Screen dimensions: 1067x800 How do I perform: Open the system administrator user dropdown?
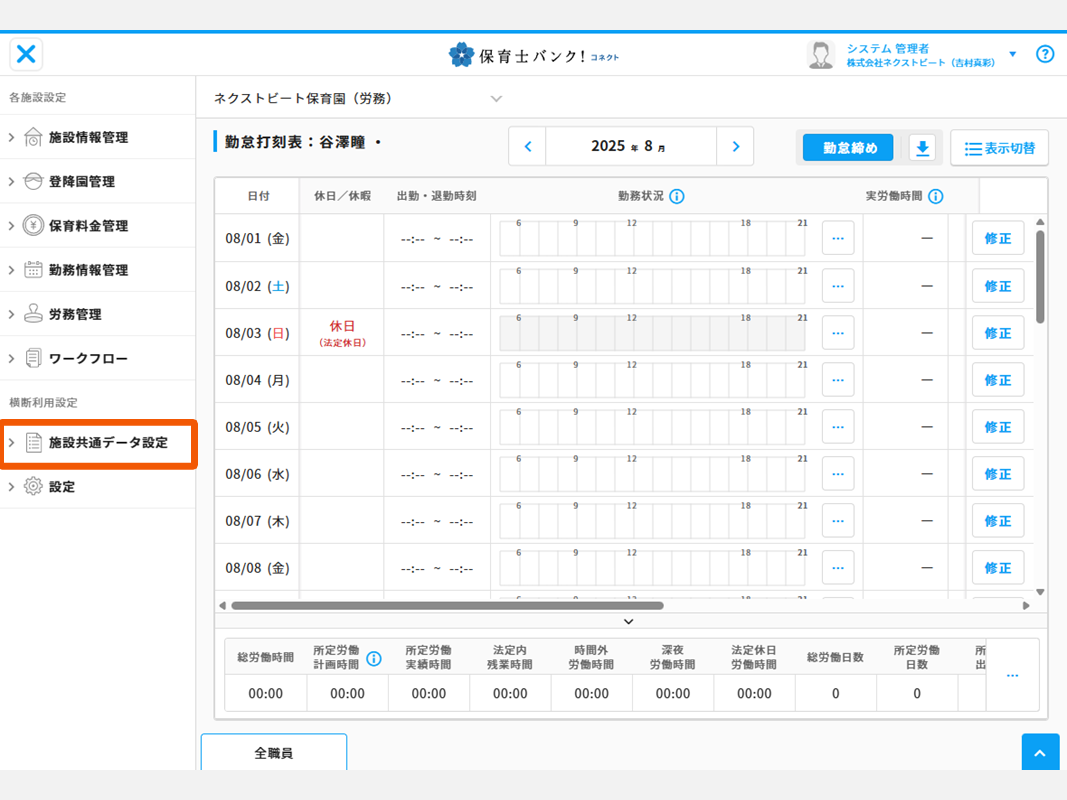click(x=1012, y=54)
